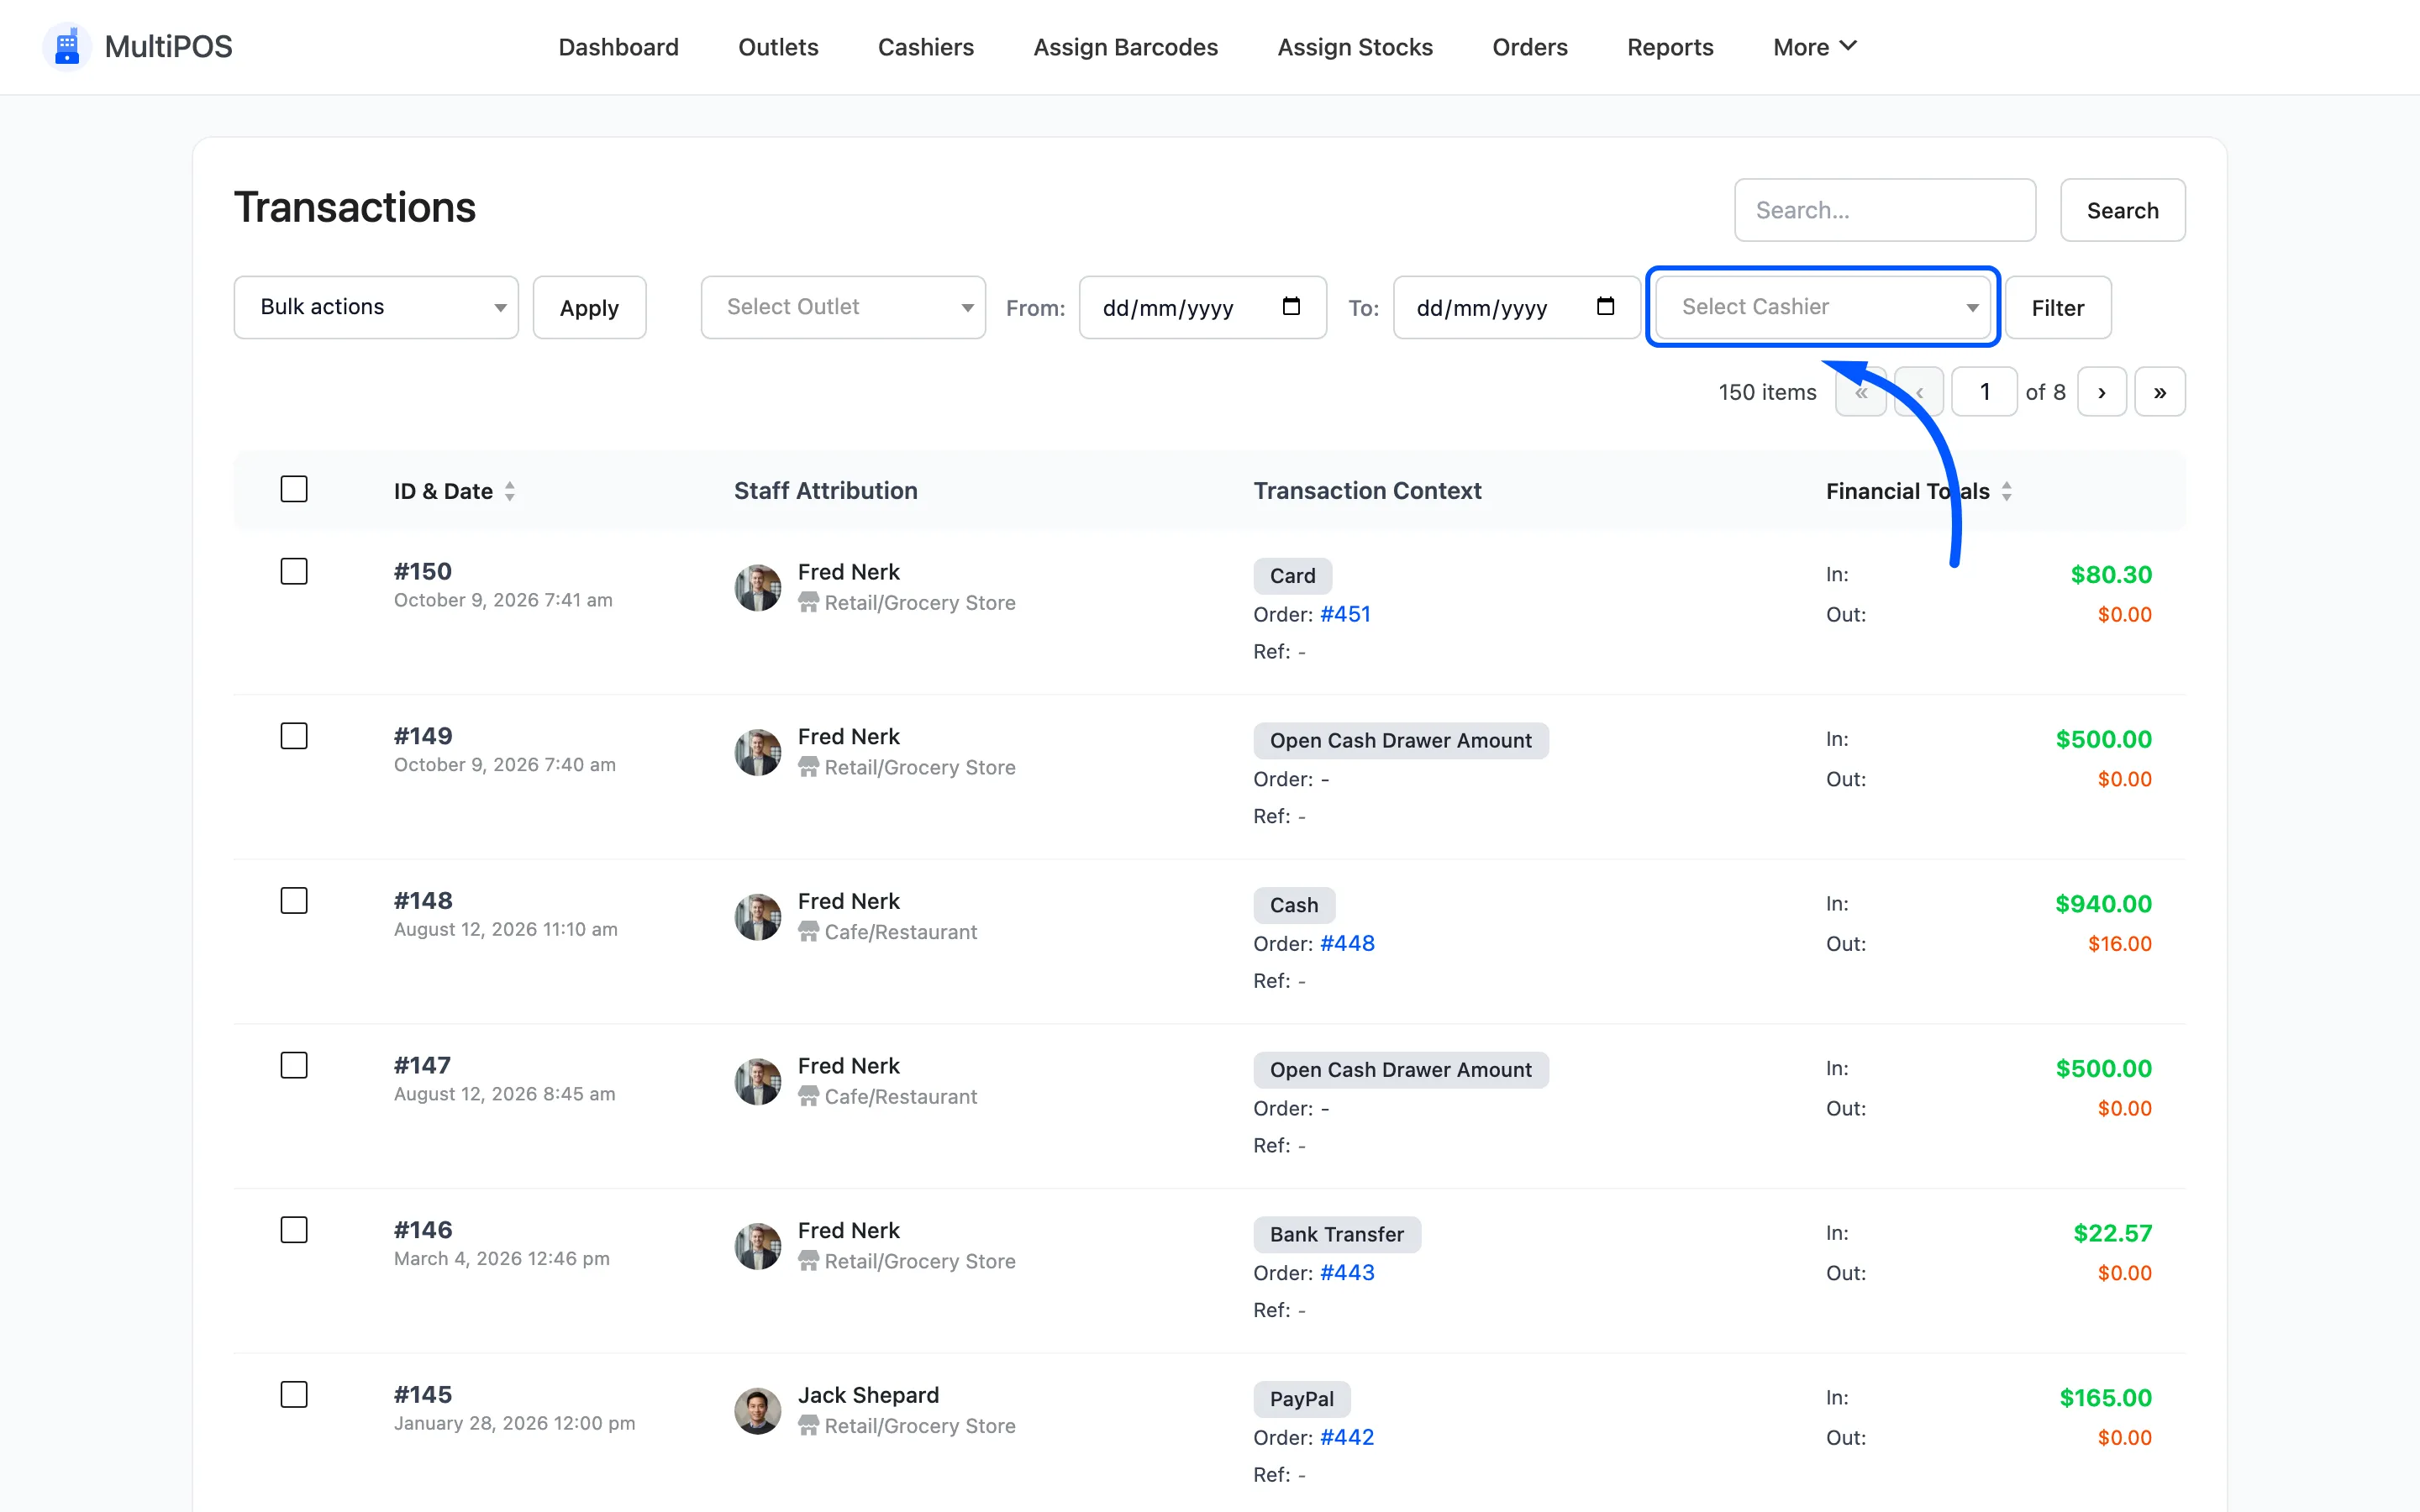Screen dimensions: 2420x1512
Task: Open the Select Cashier dropdown
Action: tap(1823, 307)
